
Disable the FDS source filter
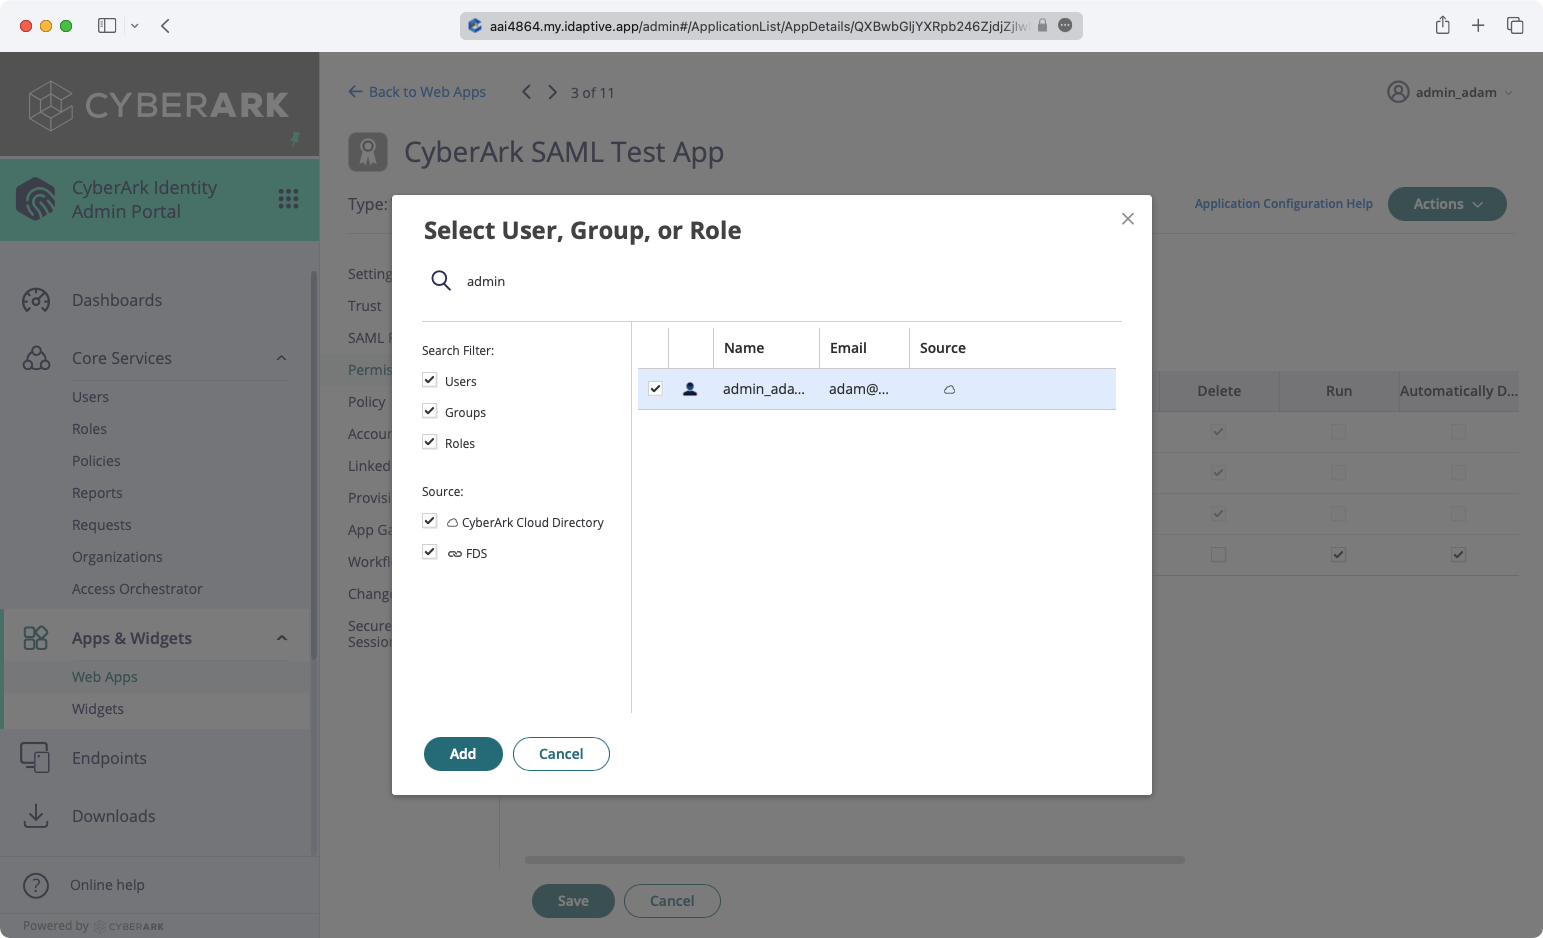pos(429,551)
